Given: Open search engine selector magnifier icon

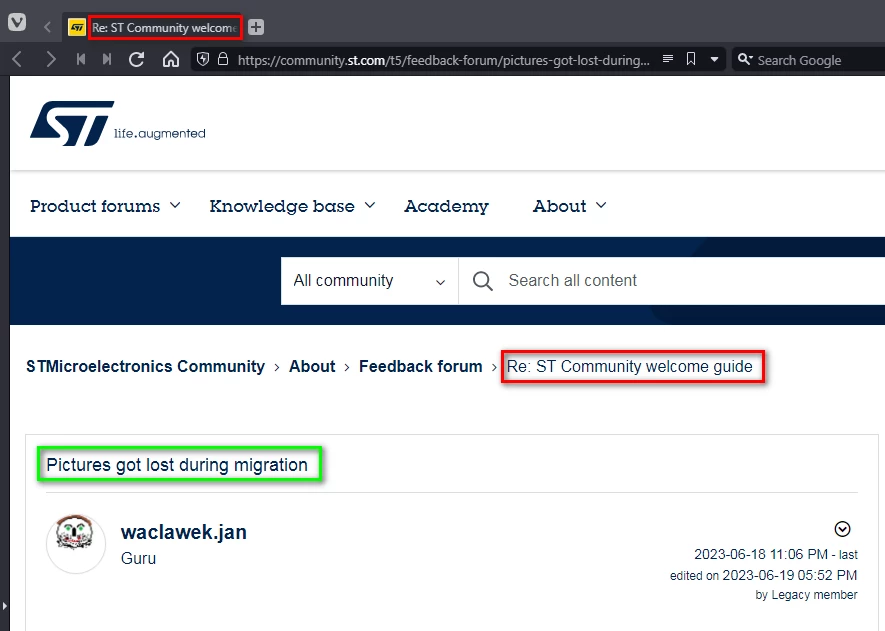Looking at the screenshot, I should click(745, 59).
